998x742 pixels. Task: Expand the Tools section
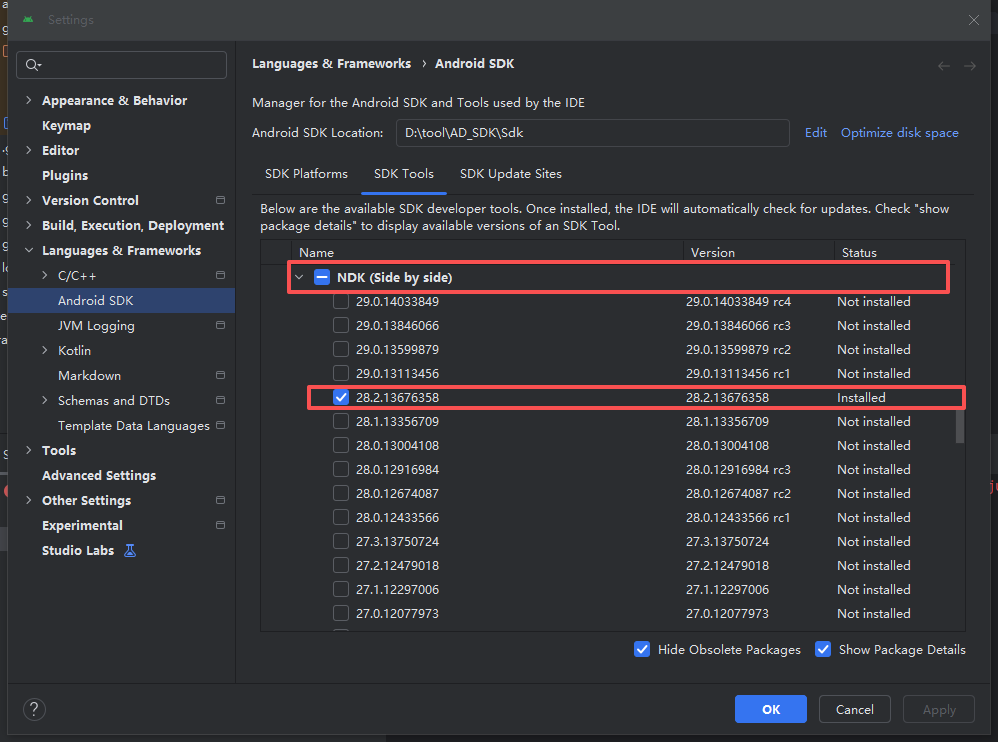tap(29, 450)
